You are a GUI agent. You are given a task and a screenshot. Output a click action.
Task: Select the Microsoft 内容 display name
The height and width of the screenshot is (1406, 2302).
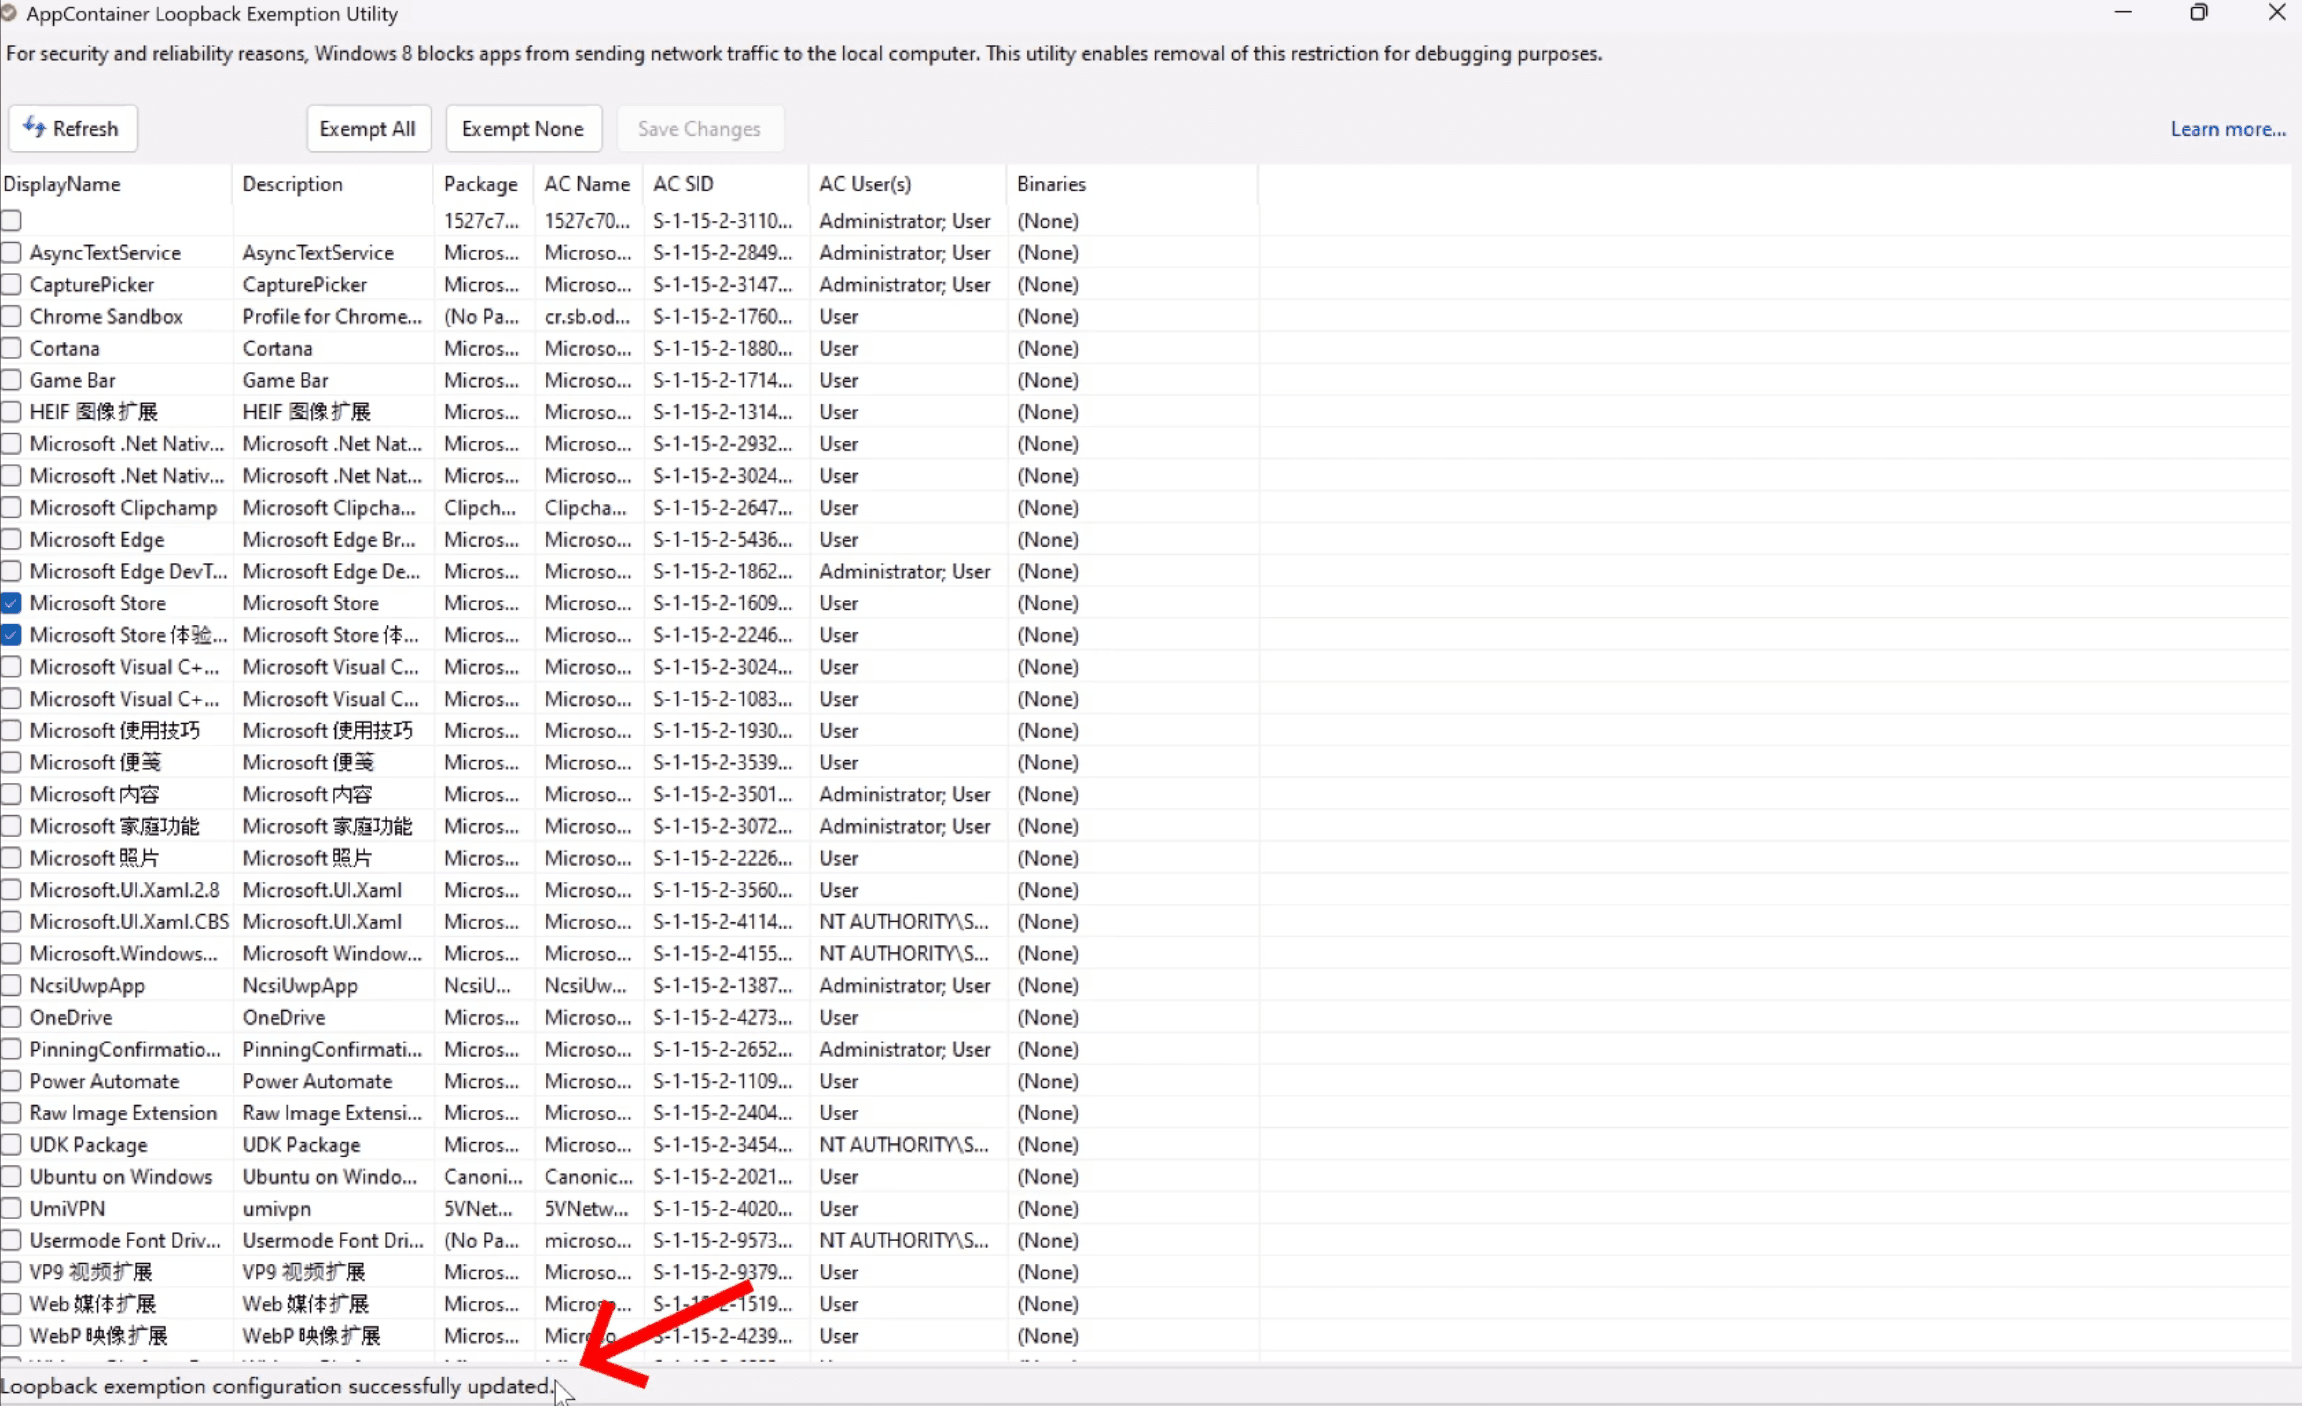pyautogui.click(x=94, y=794)
